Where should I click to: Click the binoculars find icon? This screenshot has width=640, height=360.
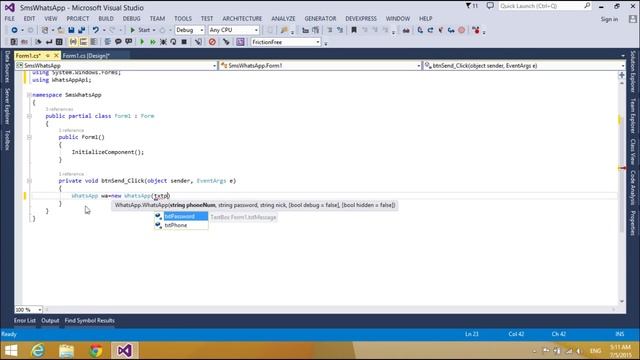point(406,30)
